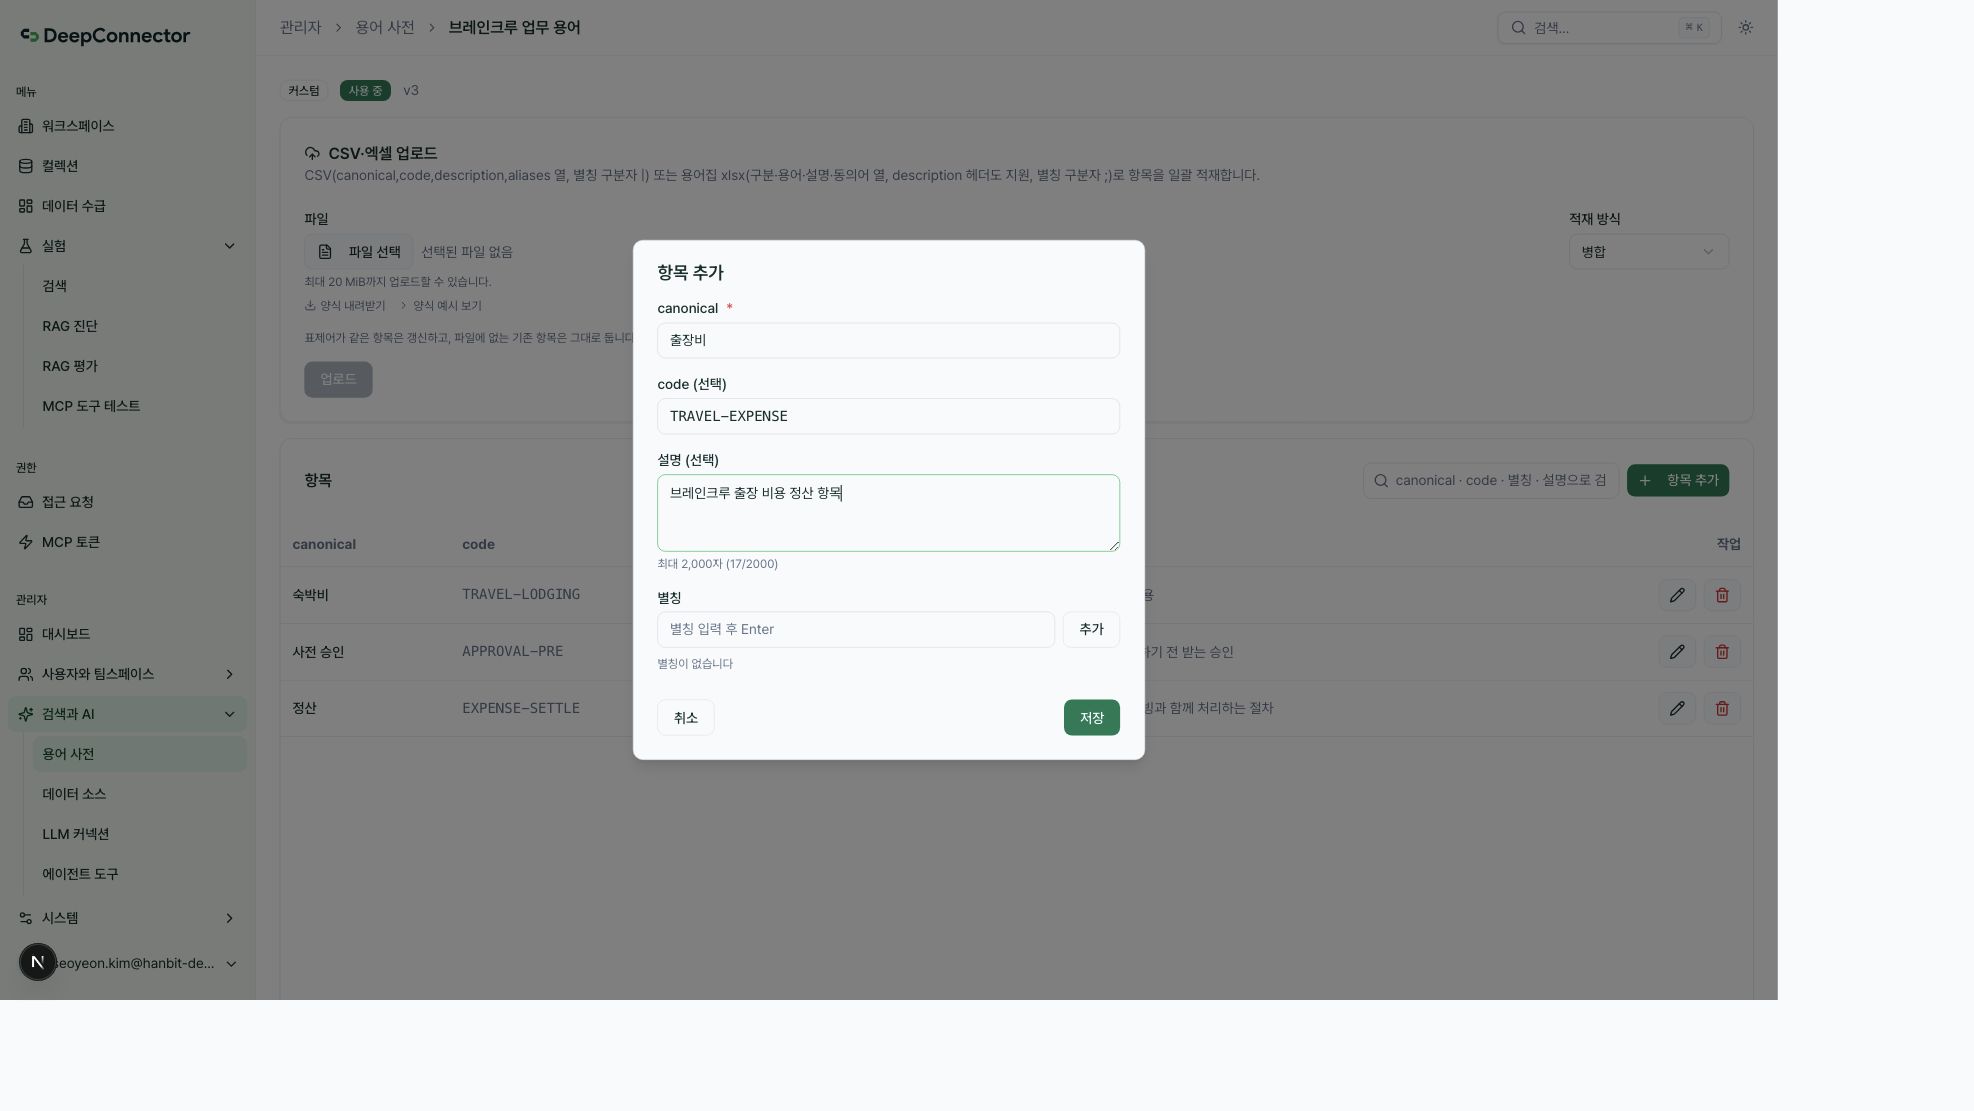This screenshot has height=1111, width=1974.
Task: Collapse the 실험 sidebar section
Action: (x=128, y=246)
